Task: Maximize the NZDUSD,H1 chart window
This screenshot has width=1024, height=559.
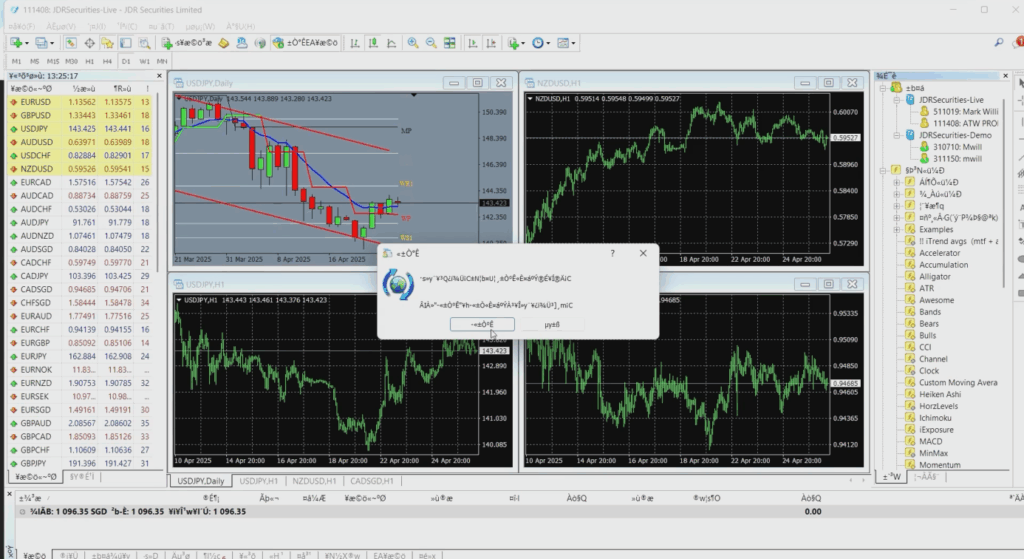Action: pos(828,83)
